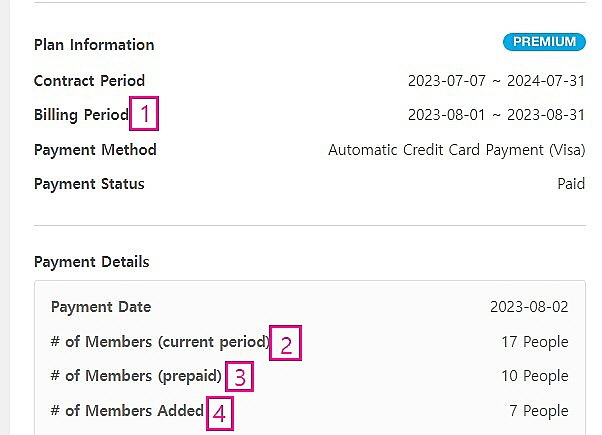Click annotation marker 4 beside Members Added
602x435 pixels.
[x=220, y=412]
